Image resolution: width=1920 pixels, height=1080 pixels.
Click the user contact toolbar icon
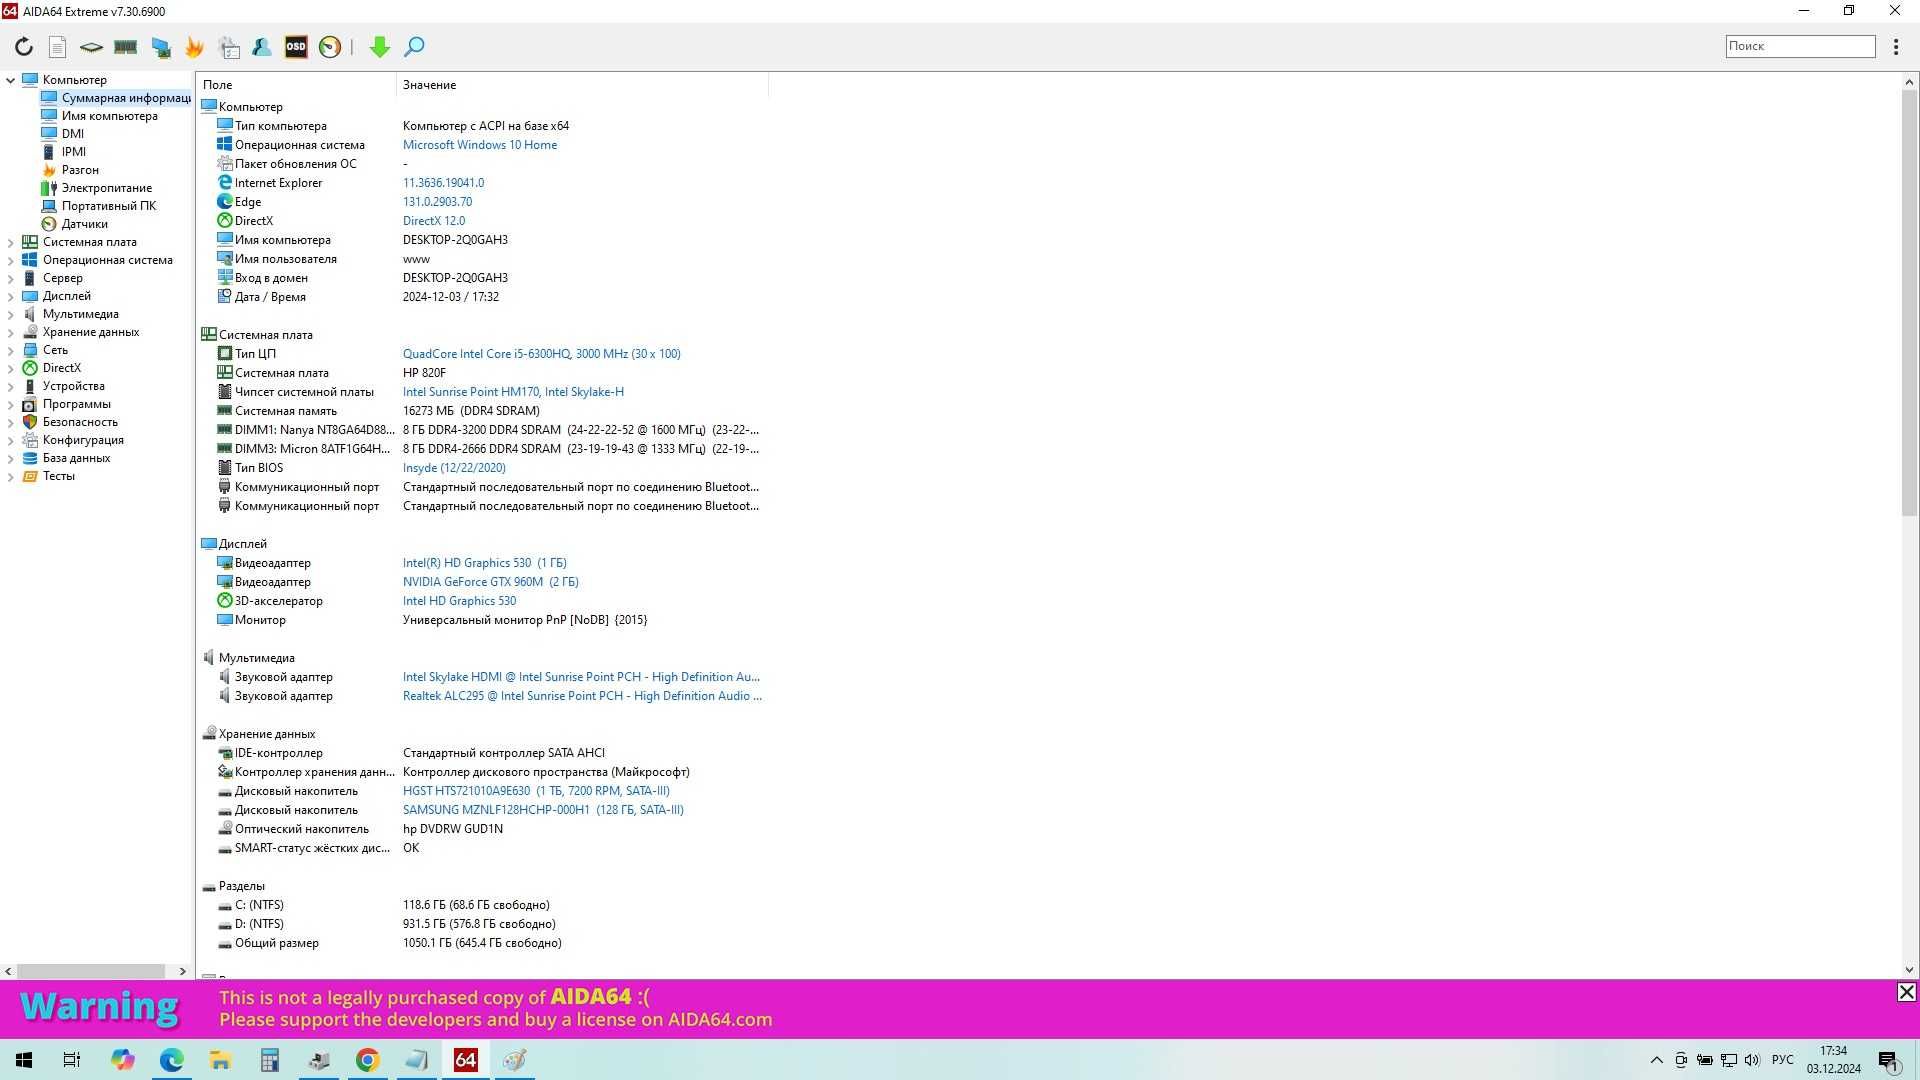click(x=262, y=47)
